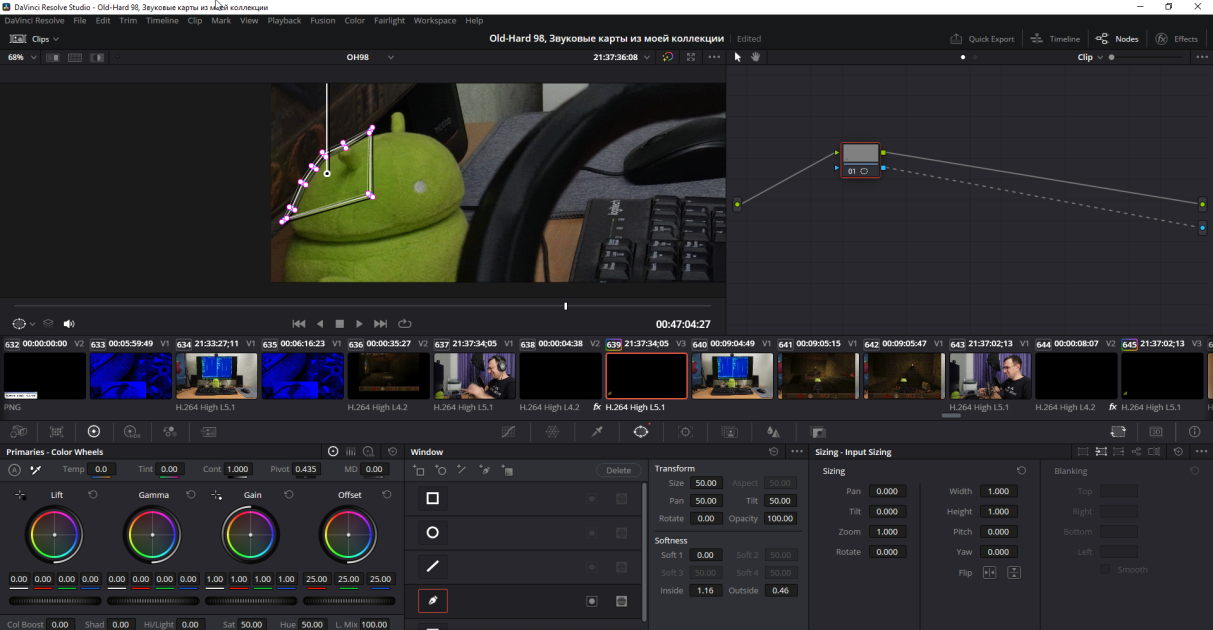
Task: Click the Offset color wheel center
Action: (x=349, y=535)
